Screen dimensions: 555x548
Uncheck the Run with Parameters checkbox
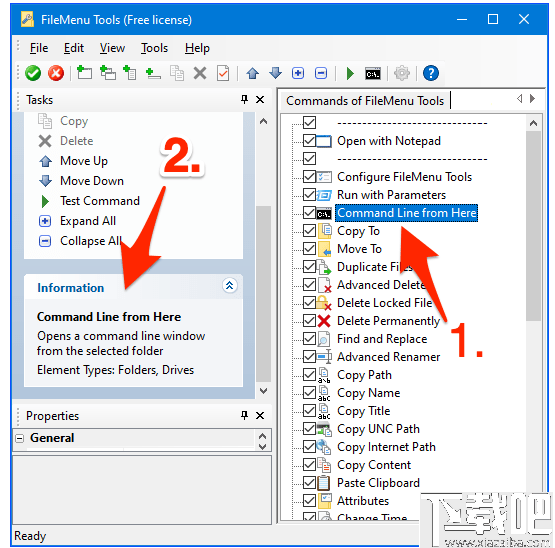(309, 195)
